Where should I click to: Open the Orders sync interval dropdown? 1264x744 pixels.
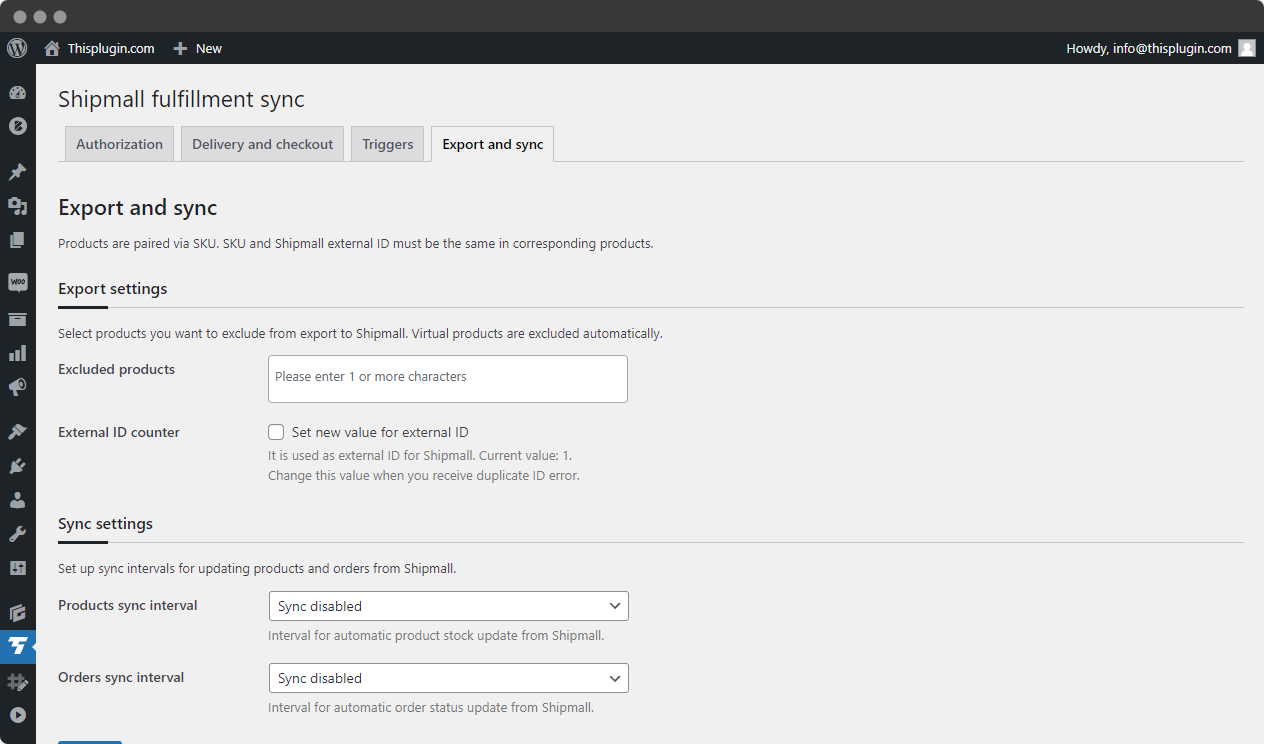click(x=448, y=678)
